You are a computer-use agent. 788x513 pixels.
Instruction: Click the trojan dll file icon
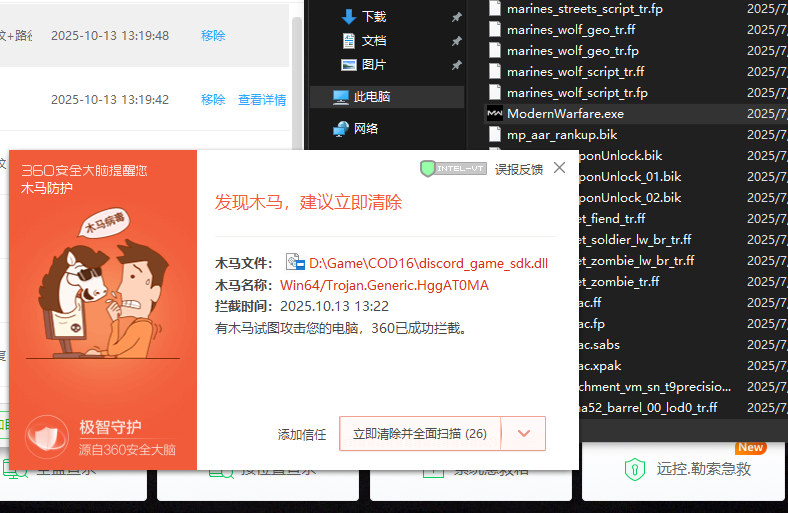[x=295, y=262]
